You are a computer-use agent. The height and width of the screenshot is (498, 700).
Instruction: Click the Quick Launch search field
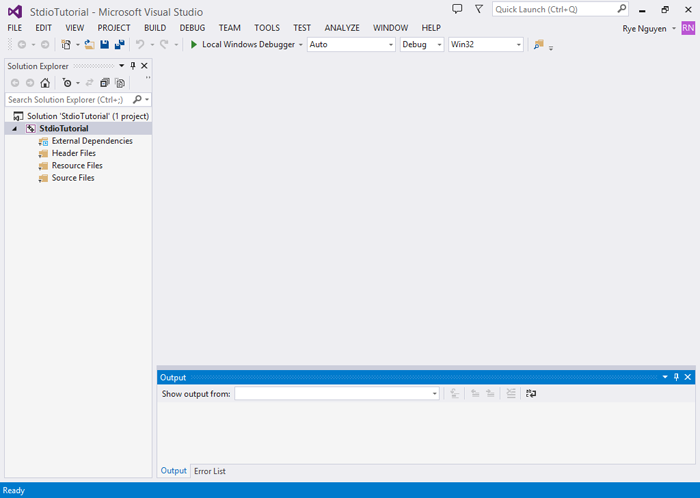(560, 9)
